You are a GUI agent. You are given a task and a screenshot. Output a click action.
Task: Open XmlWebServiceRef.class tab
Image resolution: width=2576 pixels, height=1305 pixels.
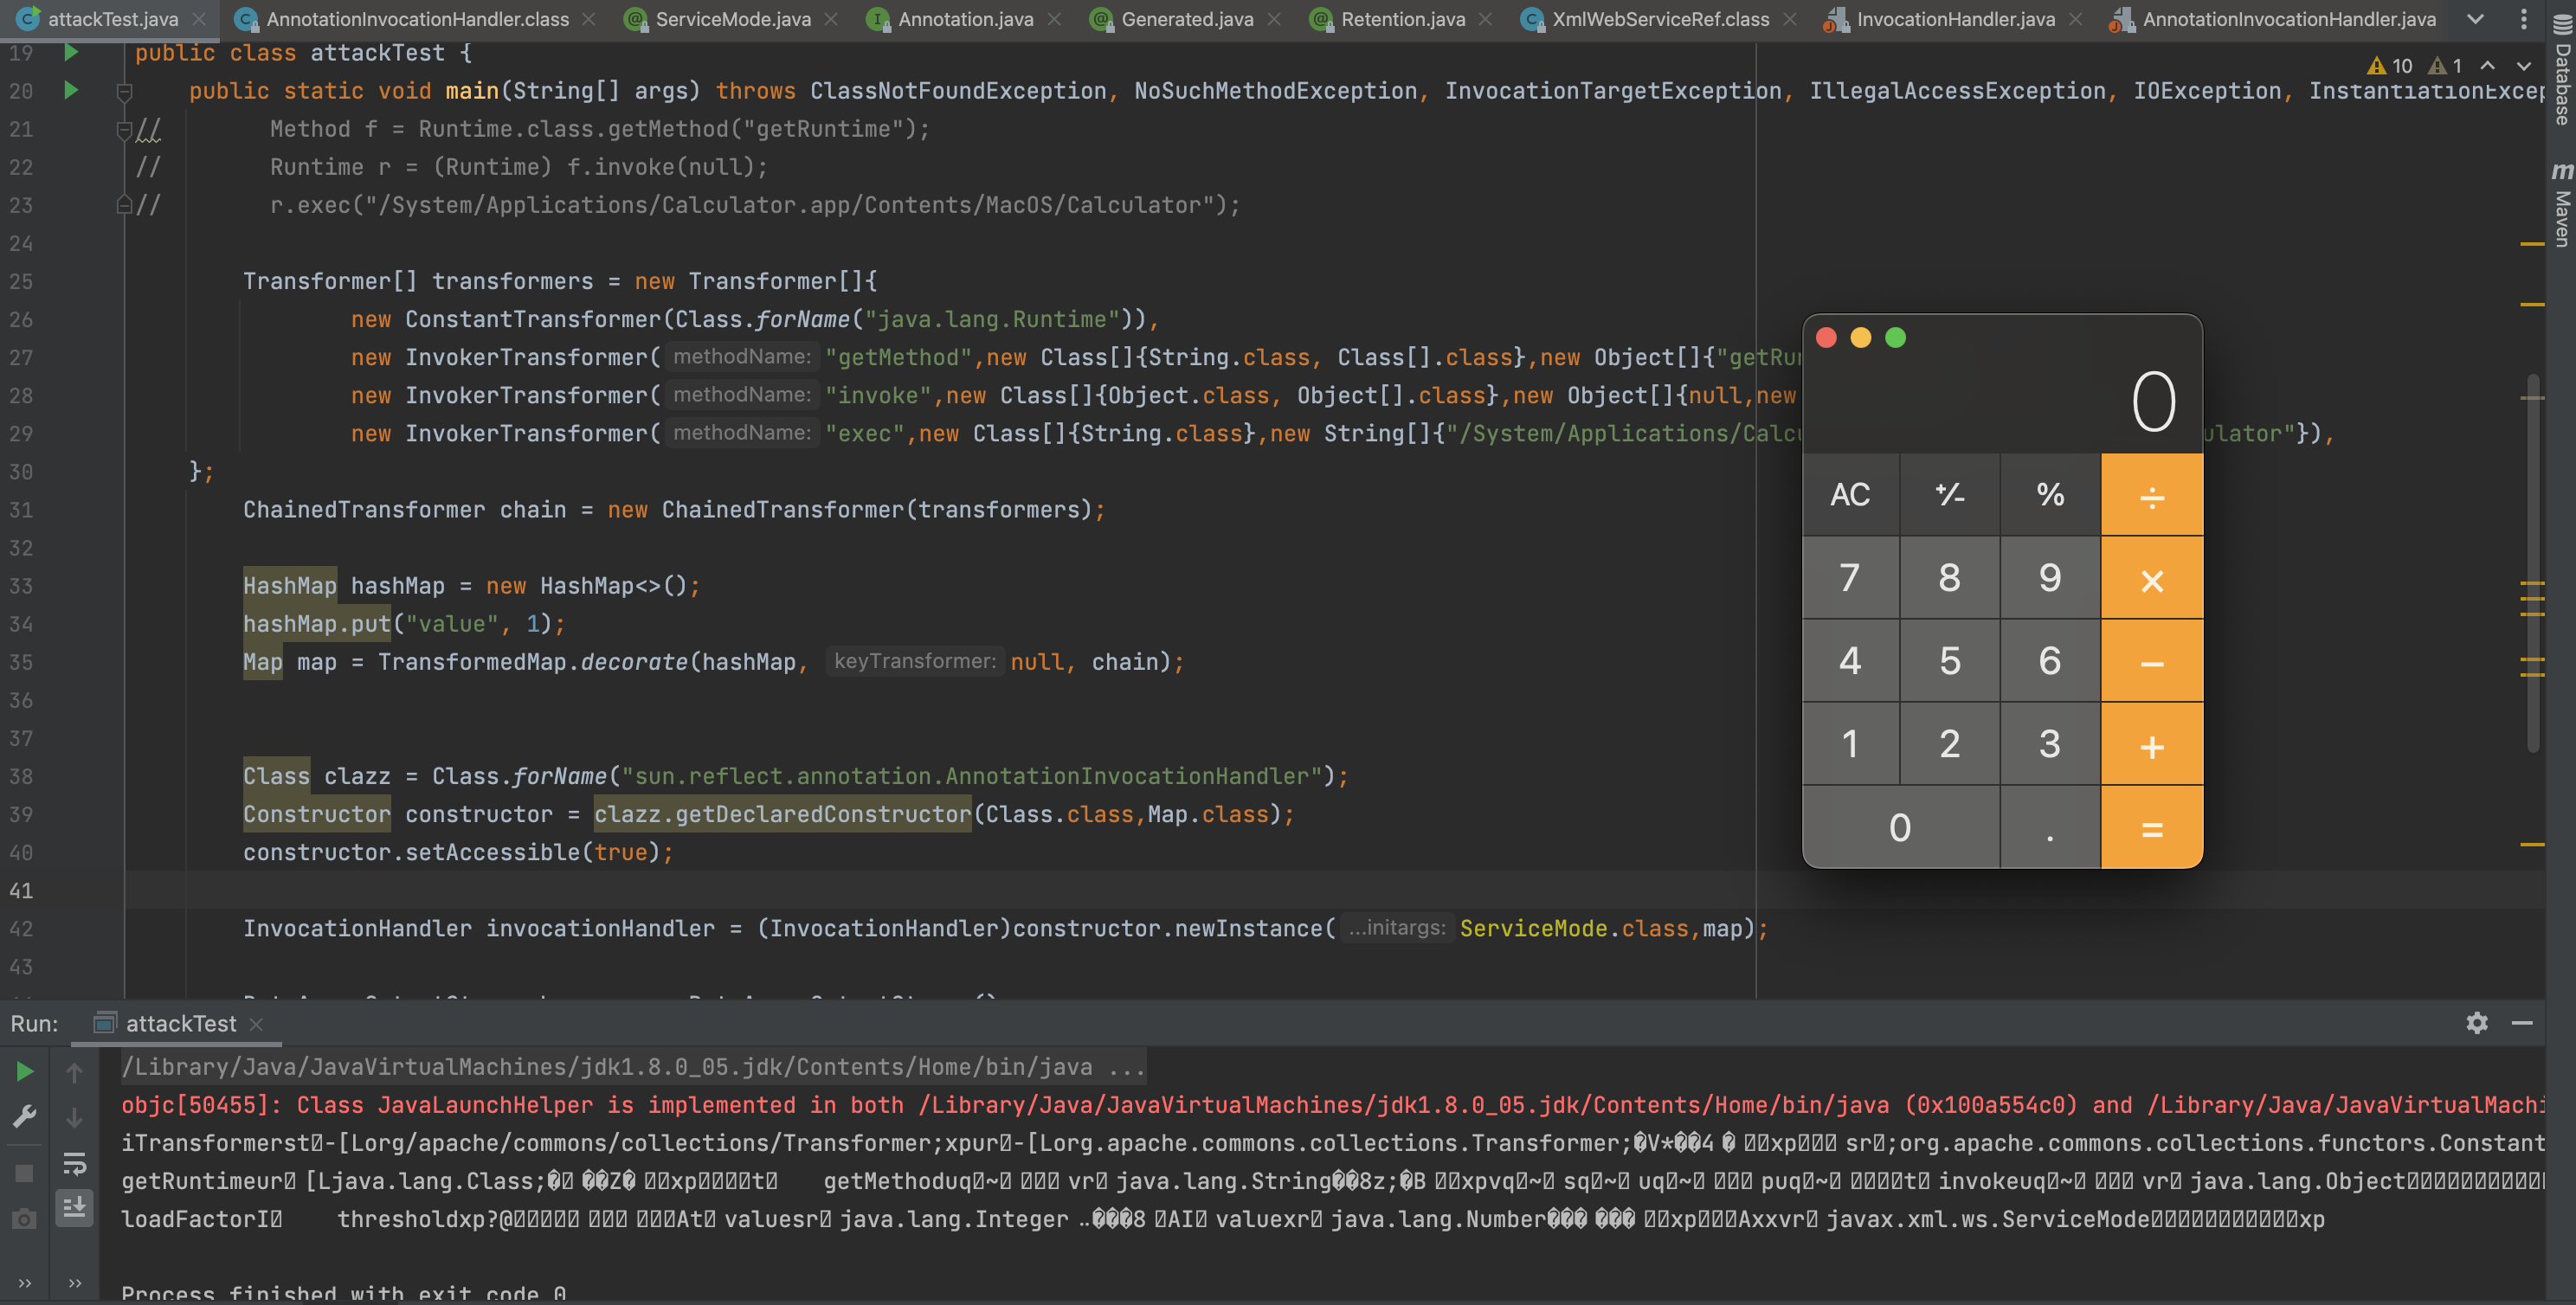pos(1660,19)
